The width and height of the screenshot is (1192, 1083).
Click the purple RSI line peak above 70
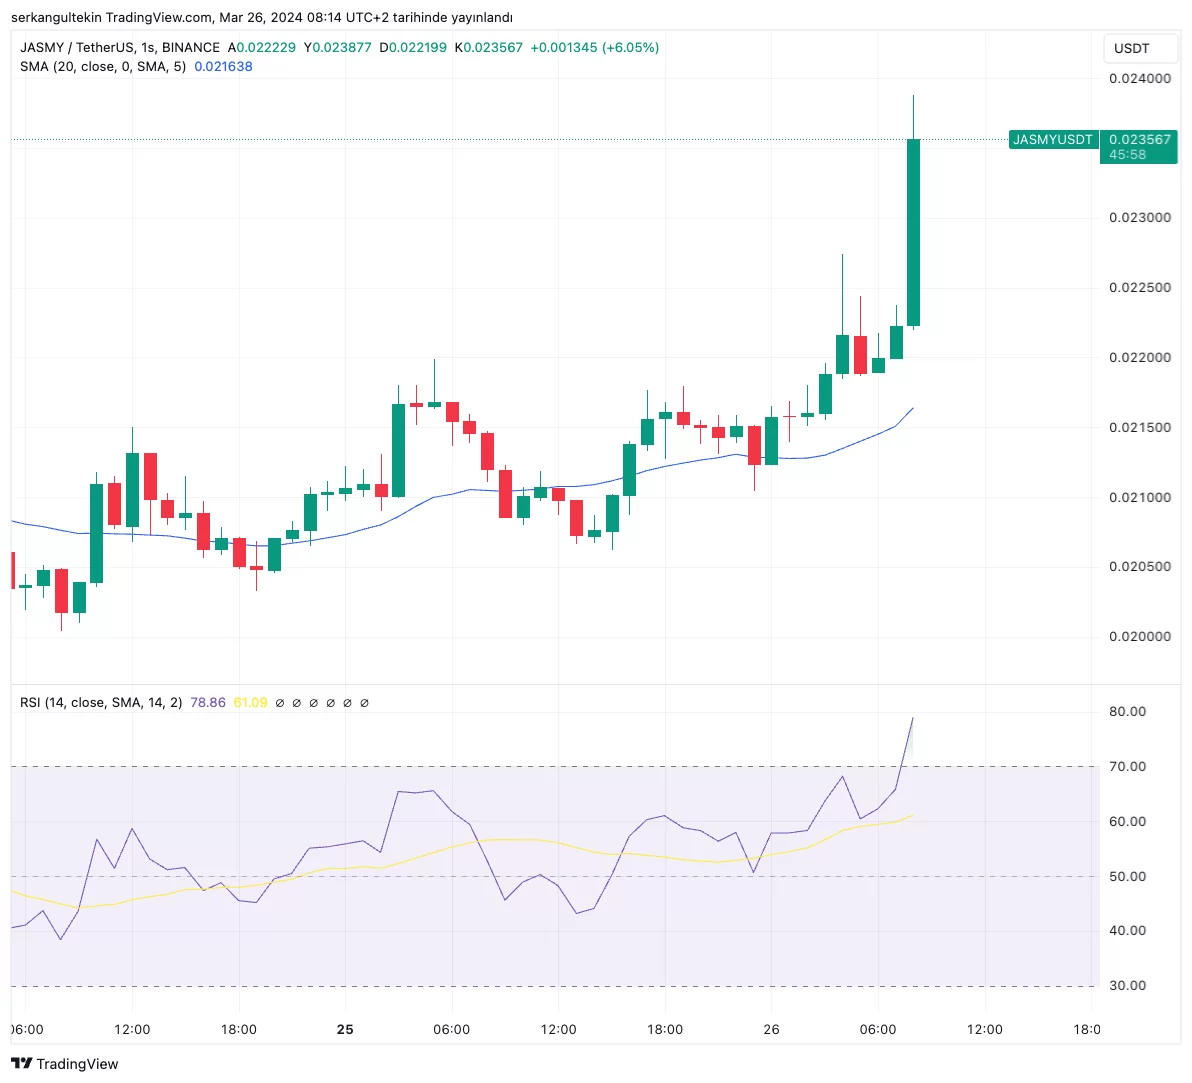pyautogui.click(x=912, y=718)
